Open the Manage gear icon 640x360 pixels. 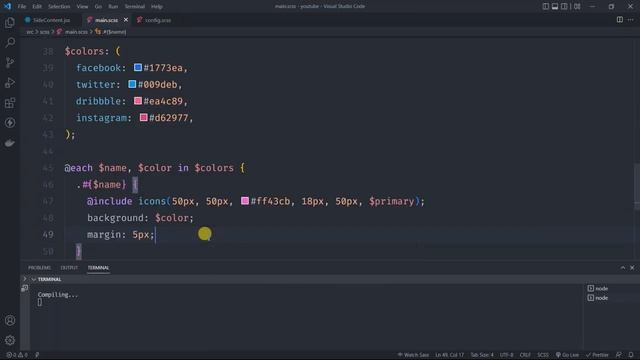[x=10, y=340]
